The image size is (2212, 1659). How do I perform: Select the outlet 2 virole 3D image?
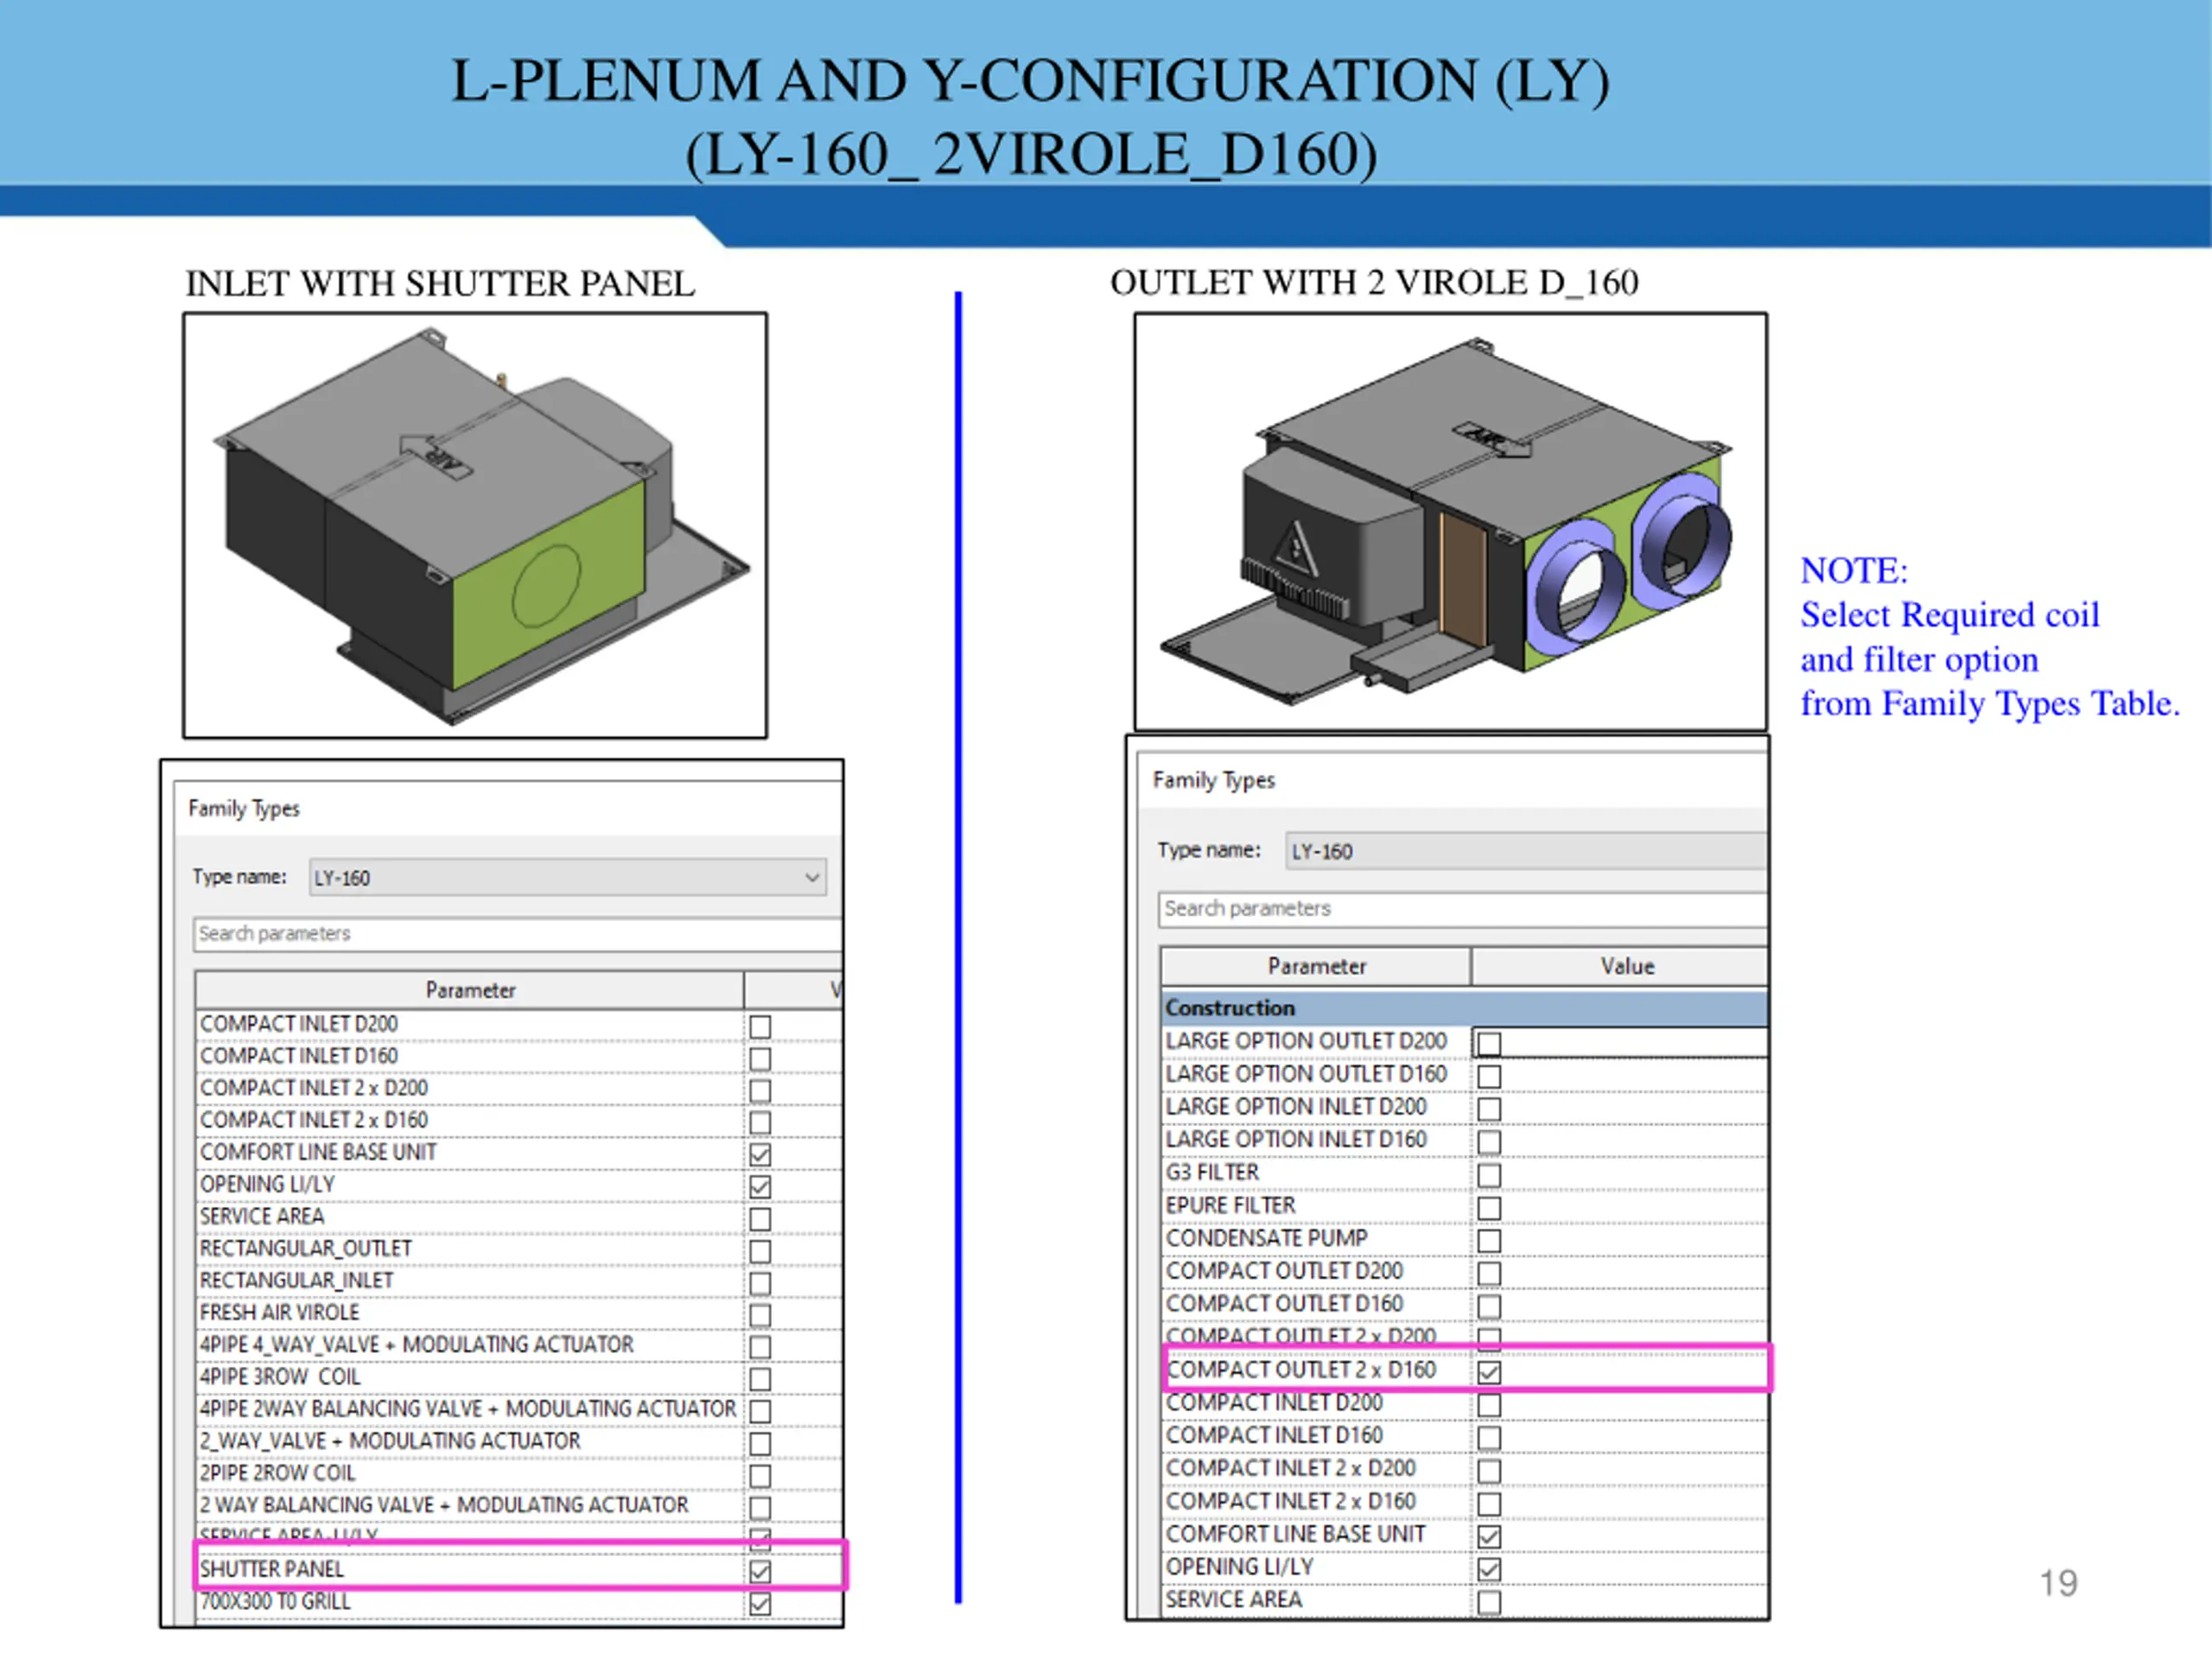pos(1450,522)
